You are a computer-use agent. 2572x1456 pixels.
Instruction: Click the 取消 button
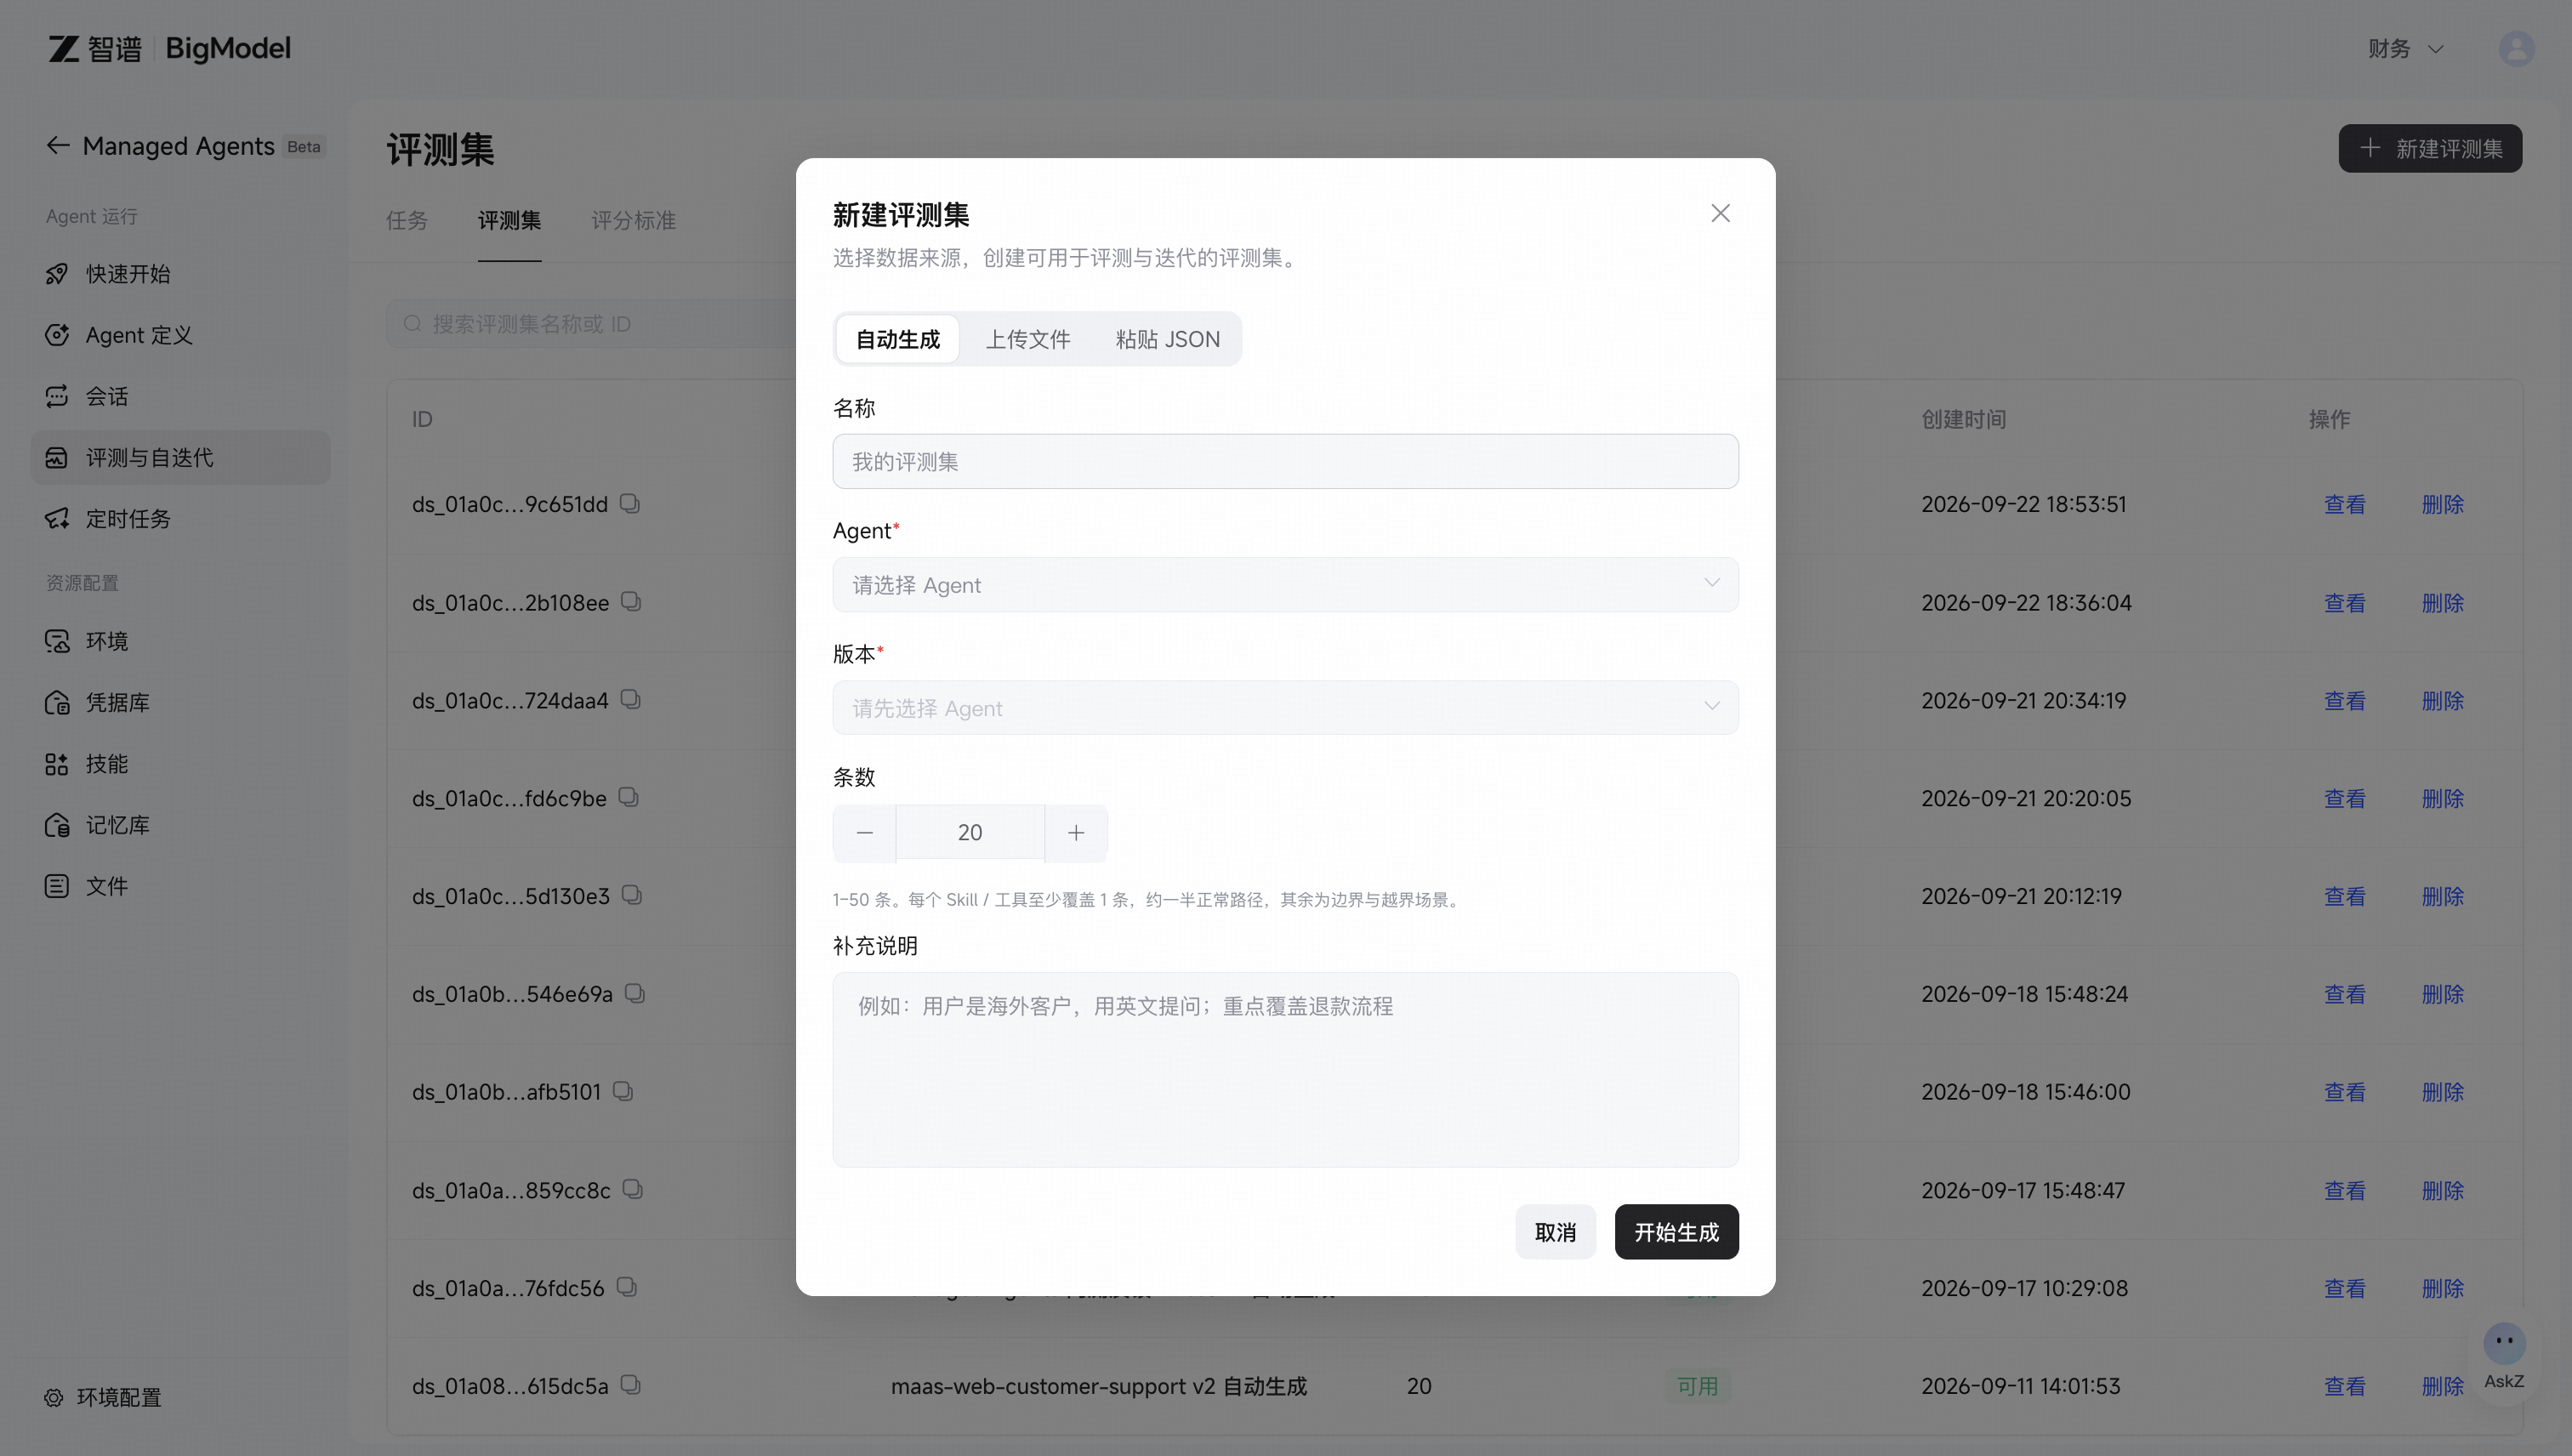1555,1232
